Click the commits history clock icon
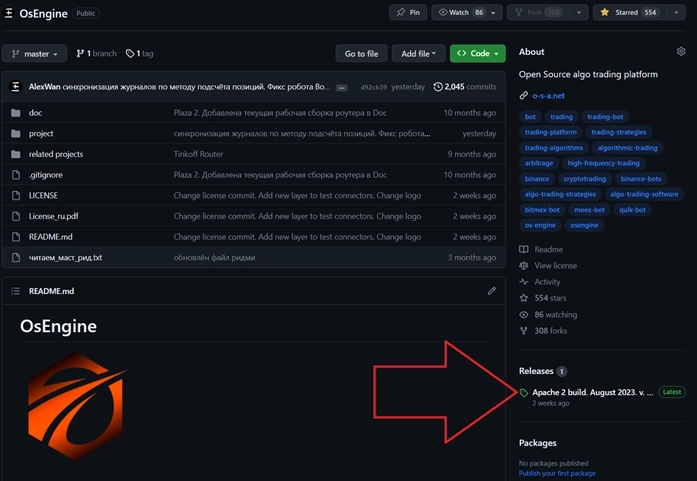The height and width of the screenshot is (481, 697). pos(438,87)
